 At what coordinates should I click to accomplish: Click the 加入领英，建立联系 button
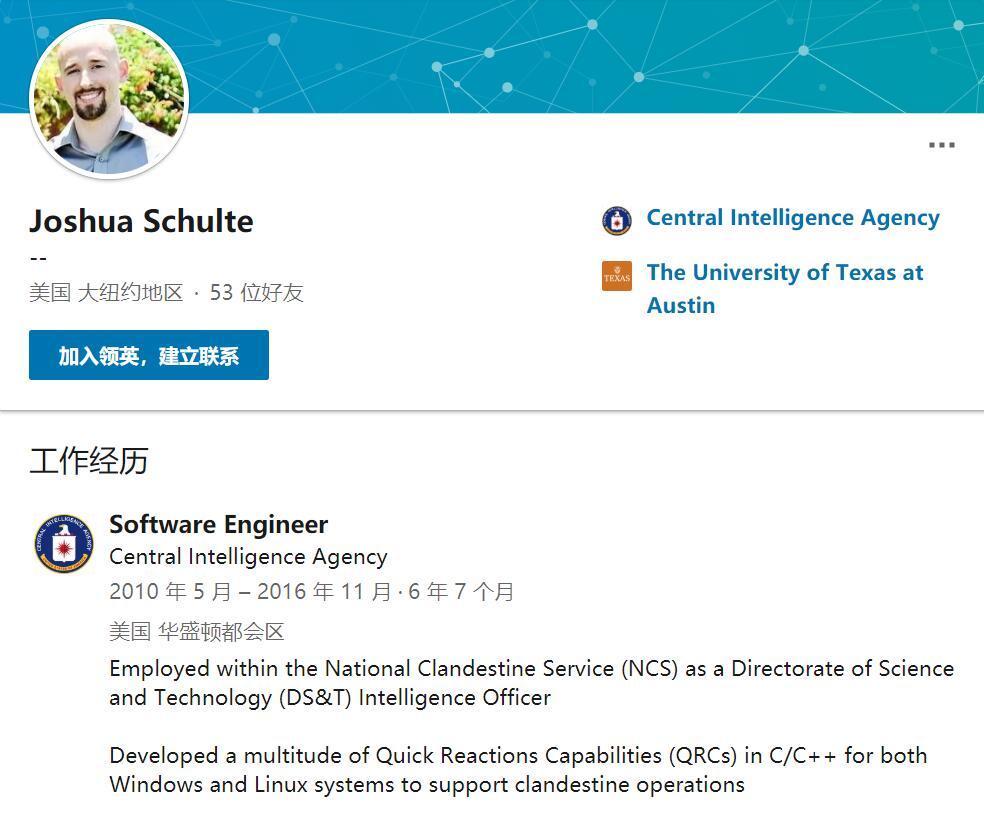[149, 355]
